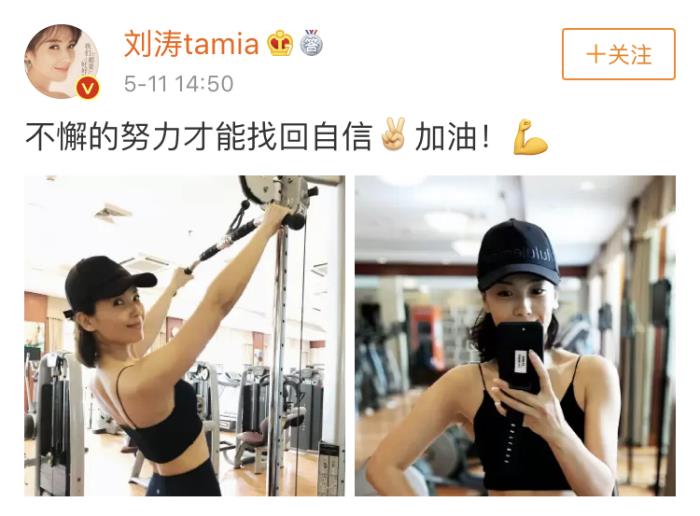Open the left cable-machine workout photo
Image resolution: width=700 pixels, height=516 pixels.
(184, 336)
